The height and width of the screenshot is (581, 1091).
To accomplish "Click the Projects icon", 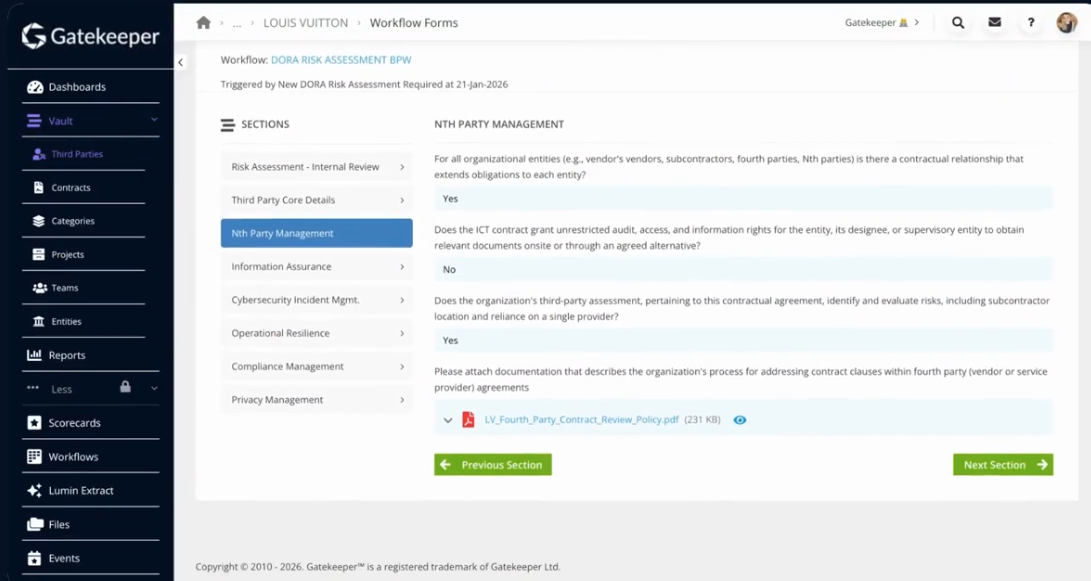I will (38, 254).
